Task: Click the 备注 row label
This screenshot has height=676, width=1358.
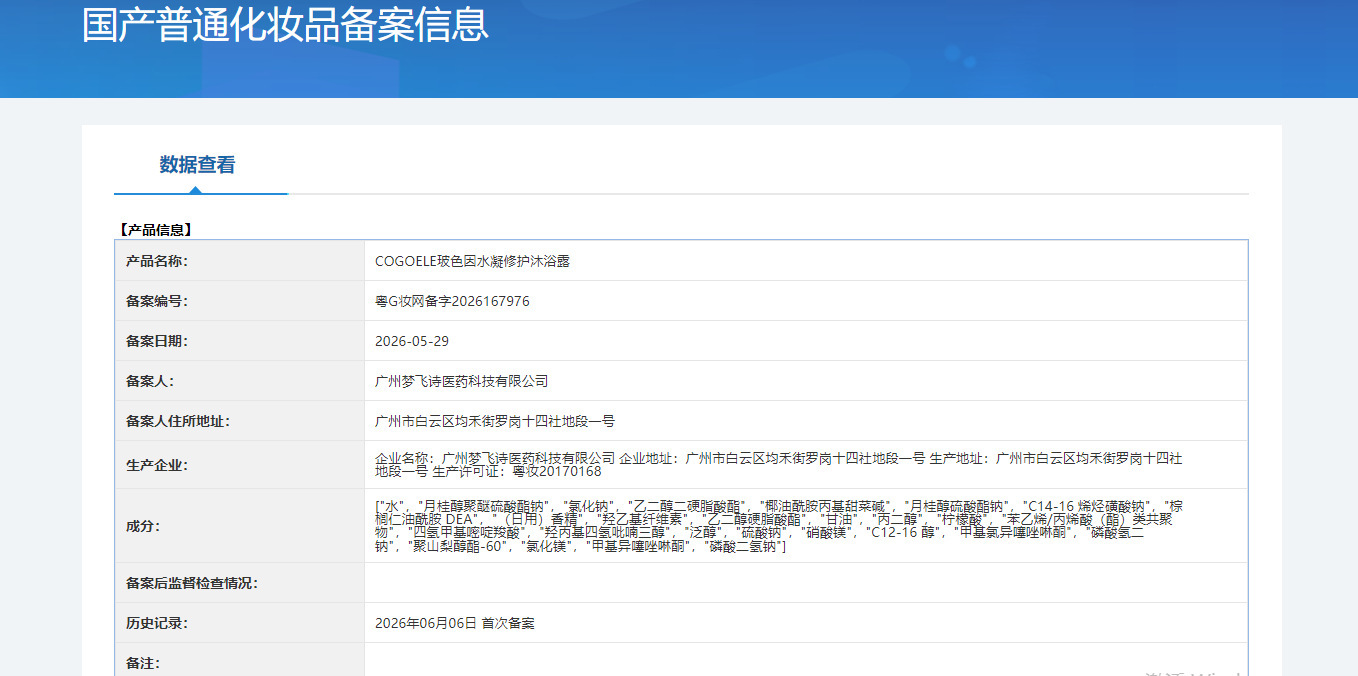Action: pos(143,663)
